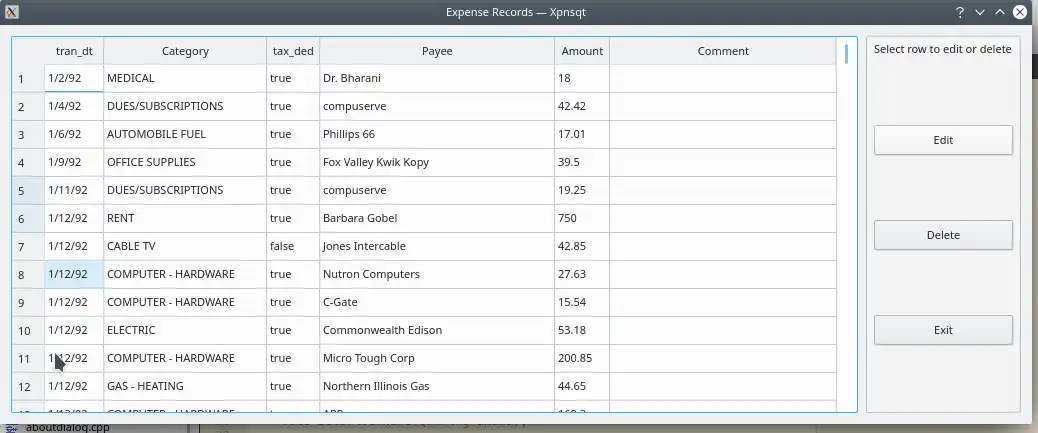Screen dimensions: 1038x433
Task: Click the vertical scrollbar handle of the table
Action: coord(846,54)
